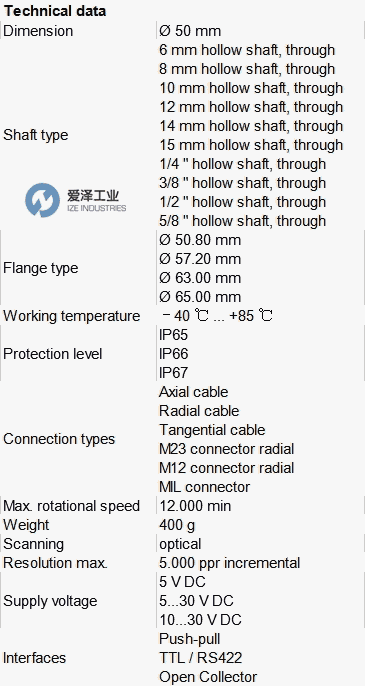This screenshot has height=686, width=365.
Task: Click the working temperature range value
Action: 217,315
